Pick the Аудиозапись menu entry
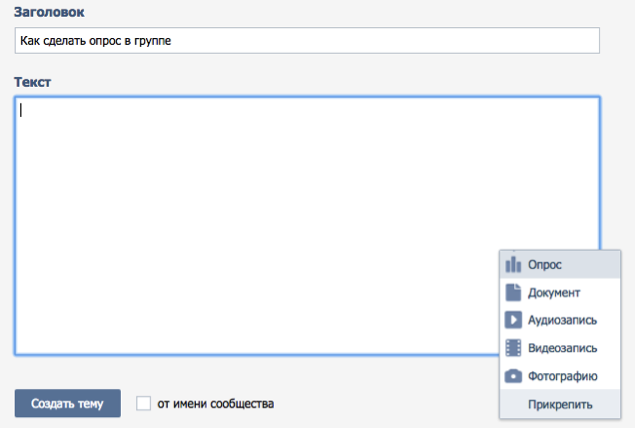 point(560,320)
